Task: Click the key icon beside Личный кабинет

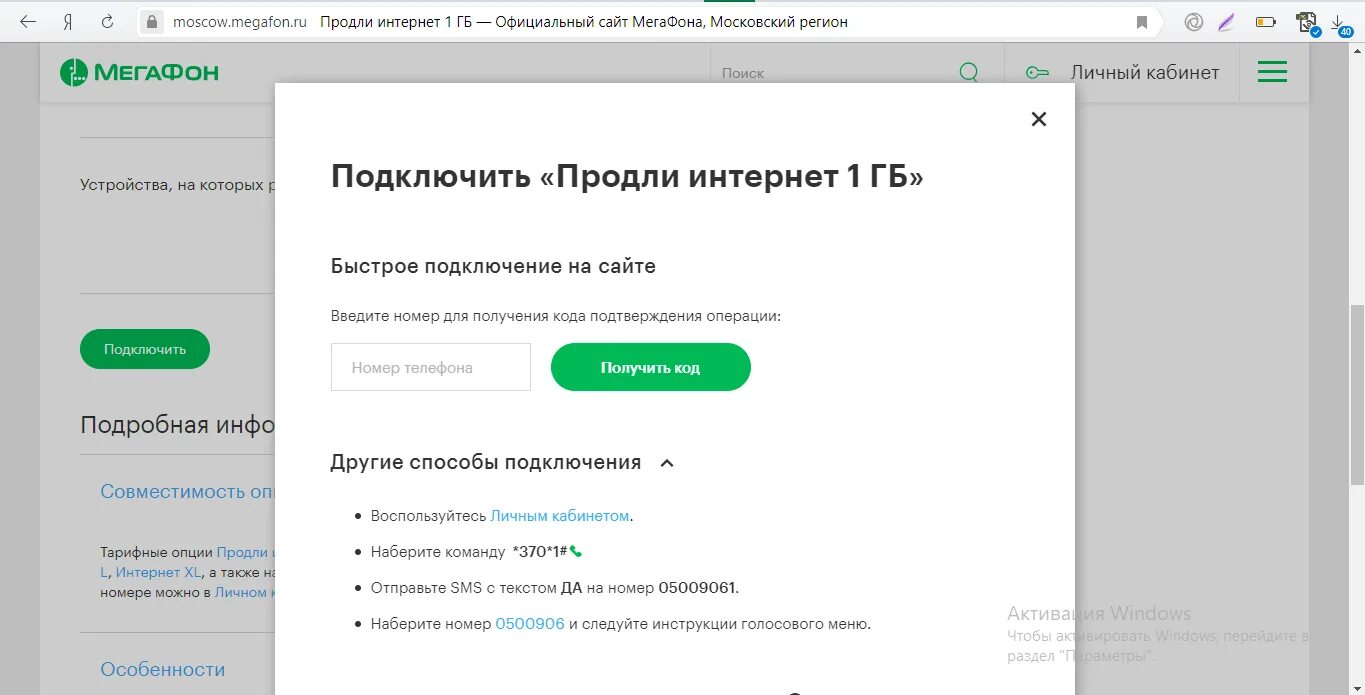Action: [x=1037, y=72]
